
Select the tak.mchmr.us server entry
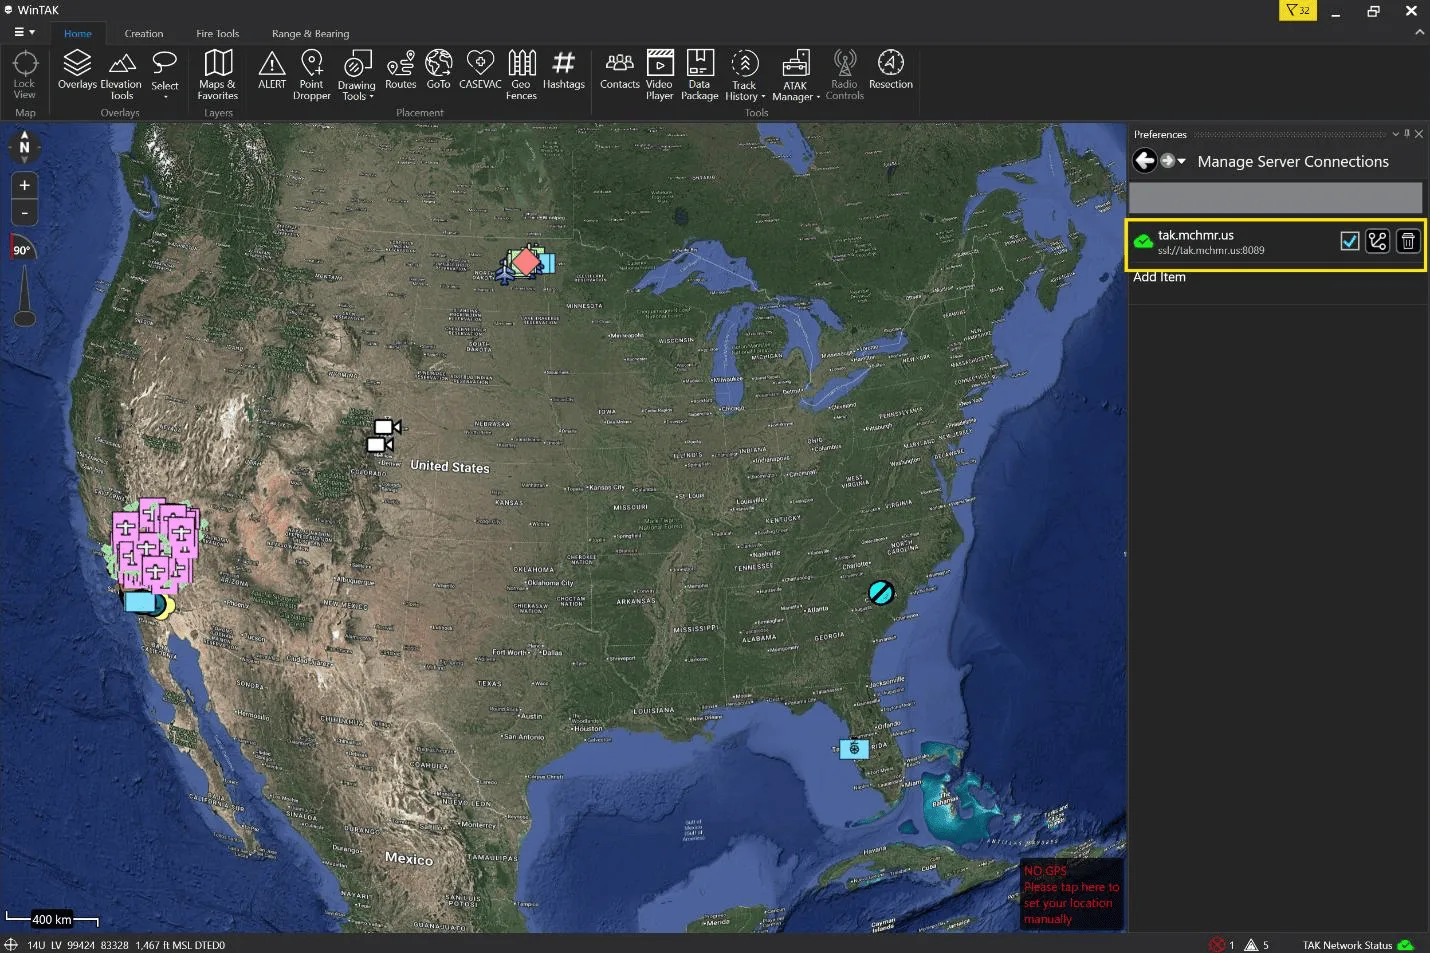[1276, 244]
